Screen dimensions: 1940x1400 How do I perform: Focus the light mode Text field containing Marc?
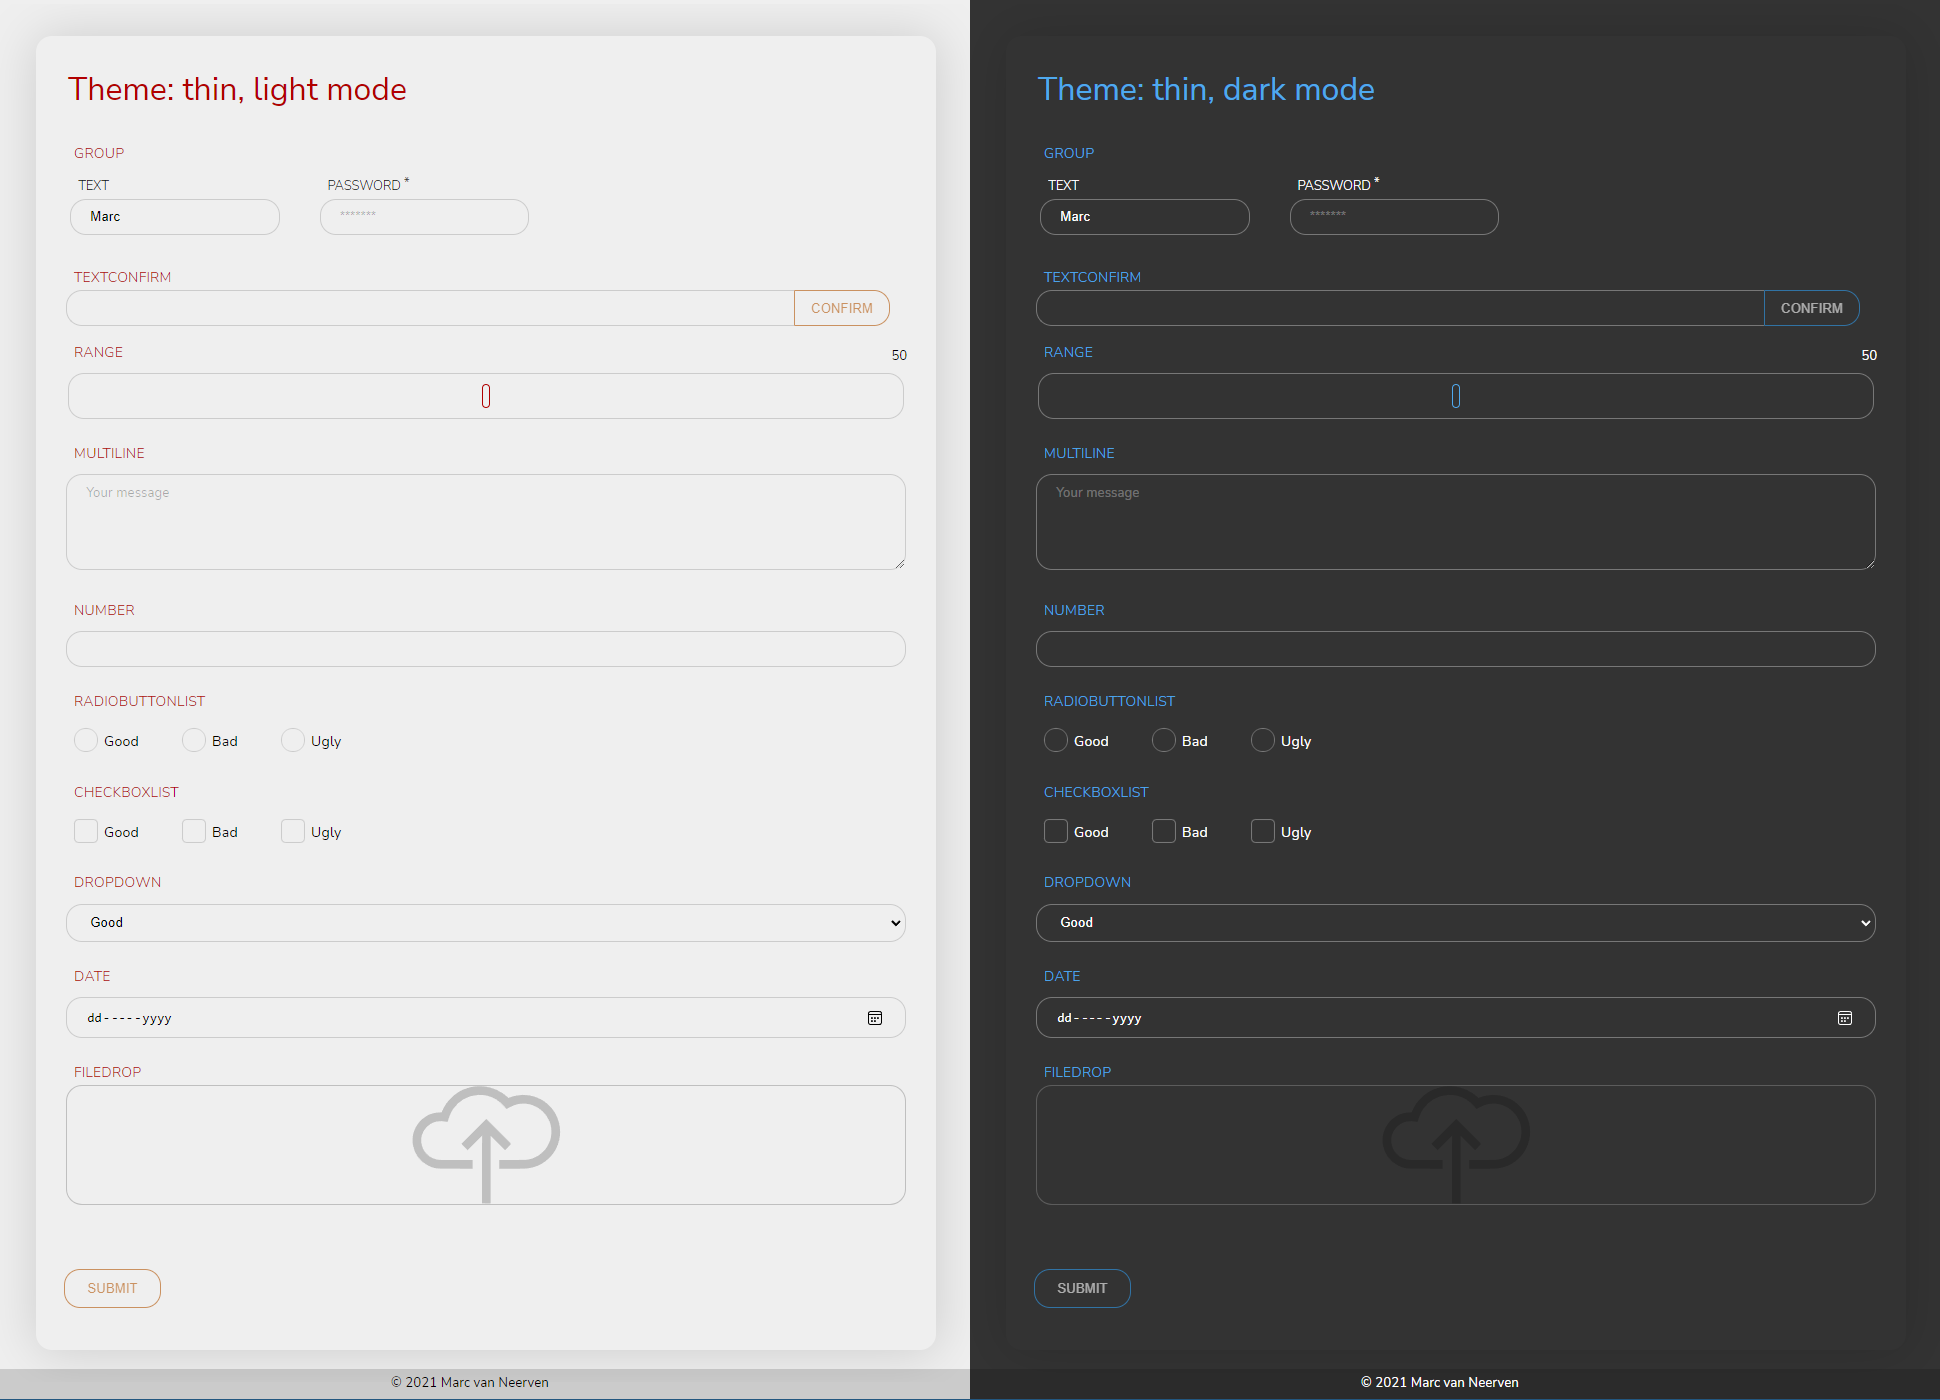click(x=175, y=217)
